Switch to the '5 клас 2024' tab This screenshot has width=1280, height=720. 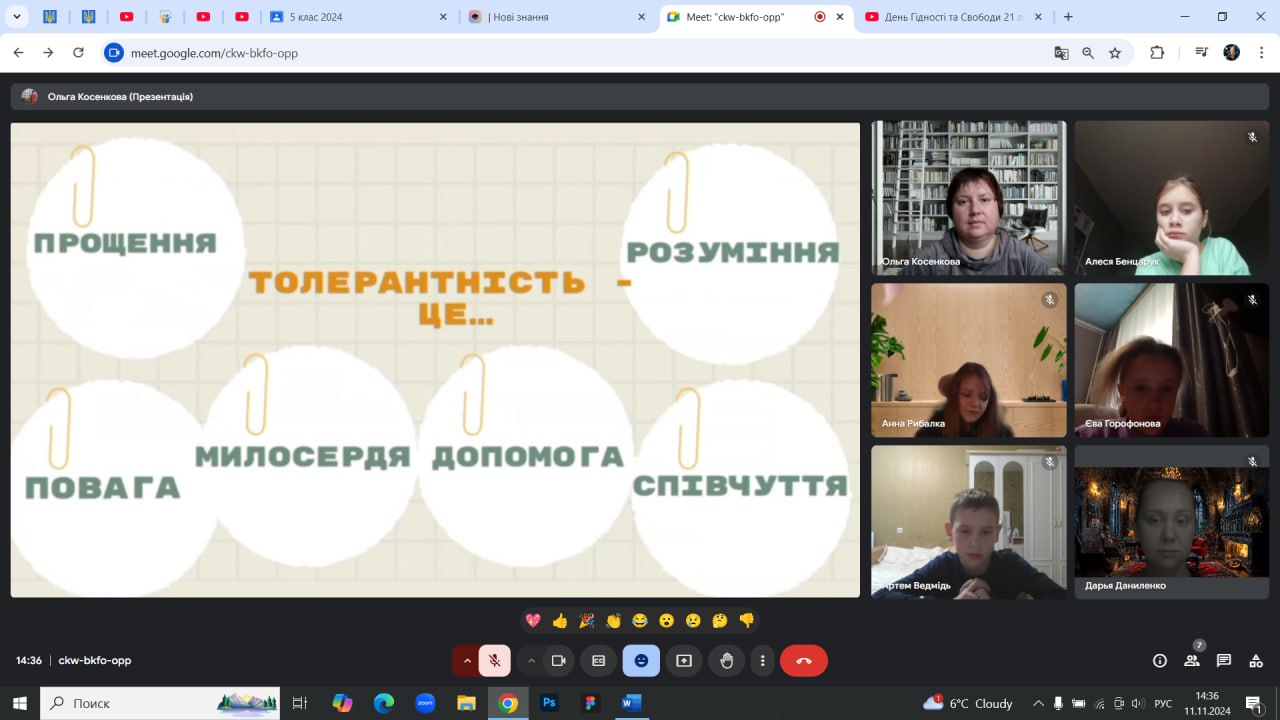pyautogui.click(x=355, y=17)
